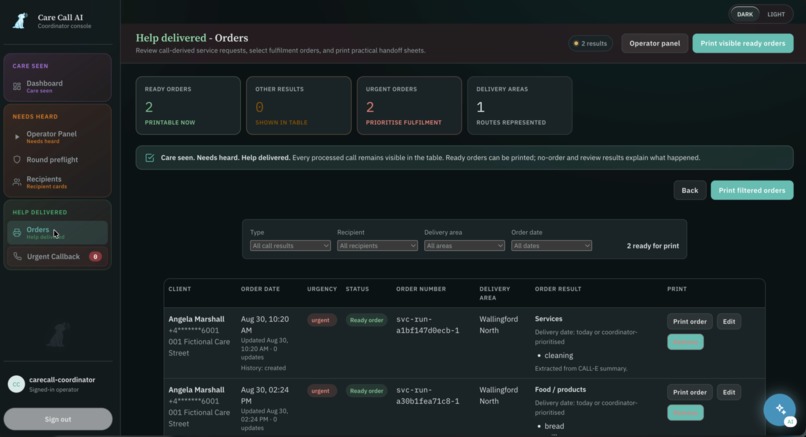Viewport: 806px width, 437px height.
Task: Click Print filtered orders
Action: pyautogui.click(x=752, y=190)
